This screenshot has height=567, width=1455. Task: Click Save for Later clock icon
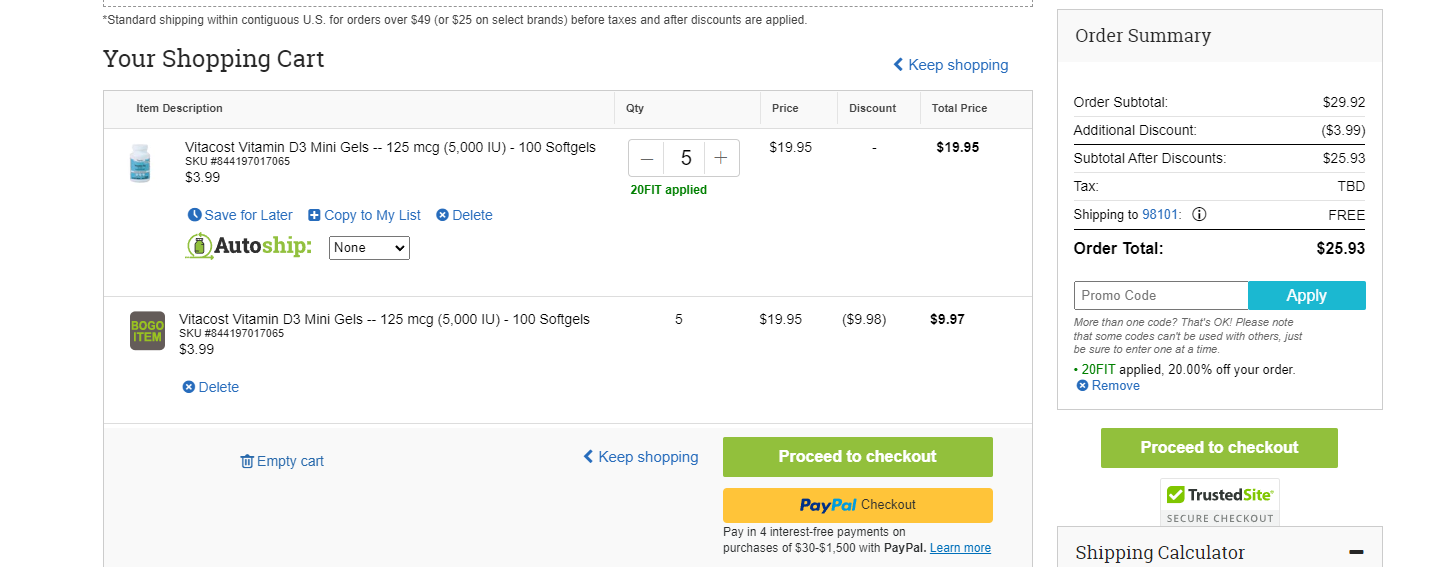(x=195, y=215)
